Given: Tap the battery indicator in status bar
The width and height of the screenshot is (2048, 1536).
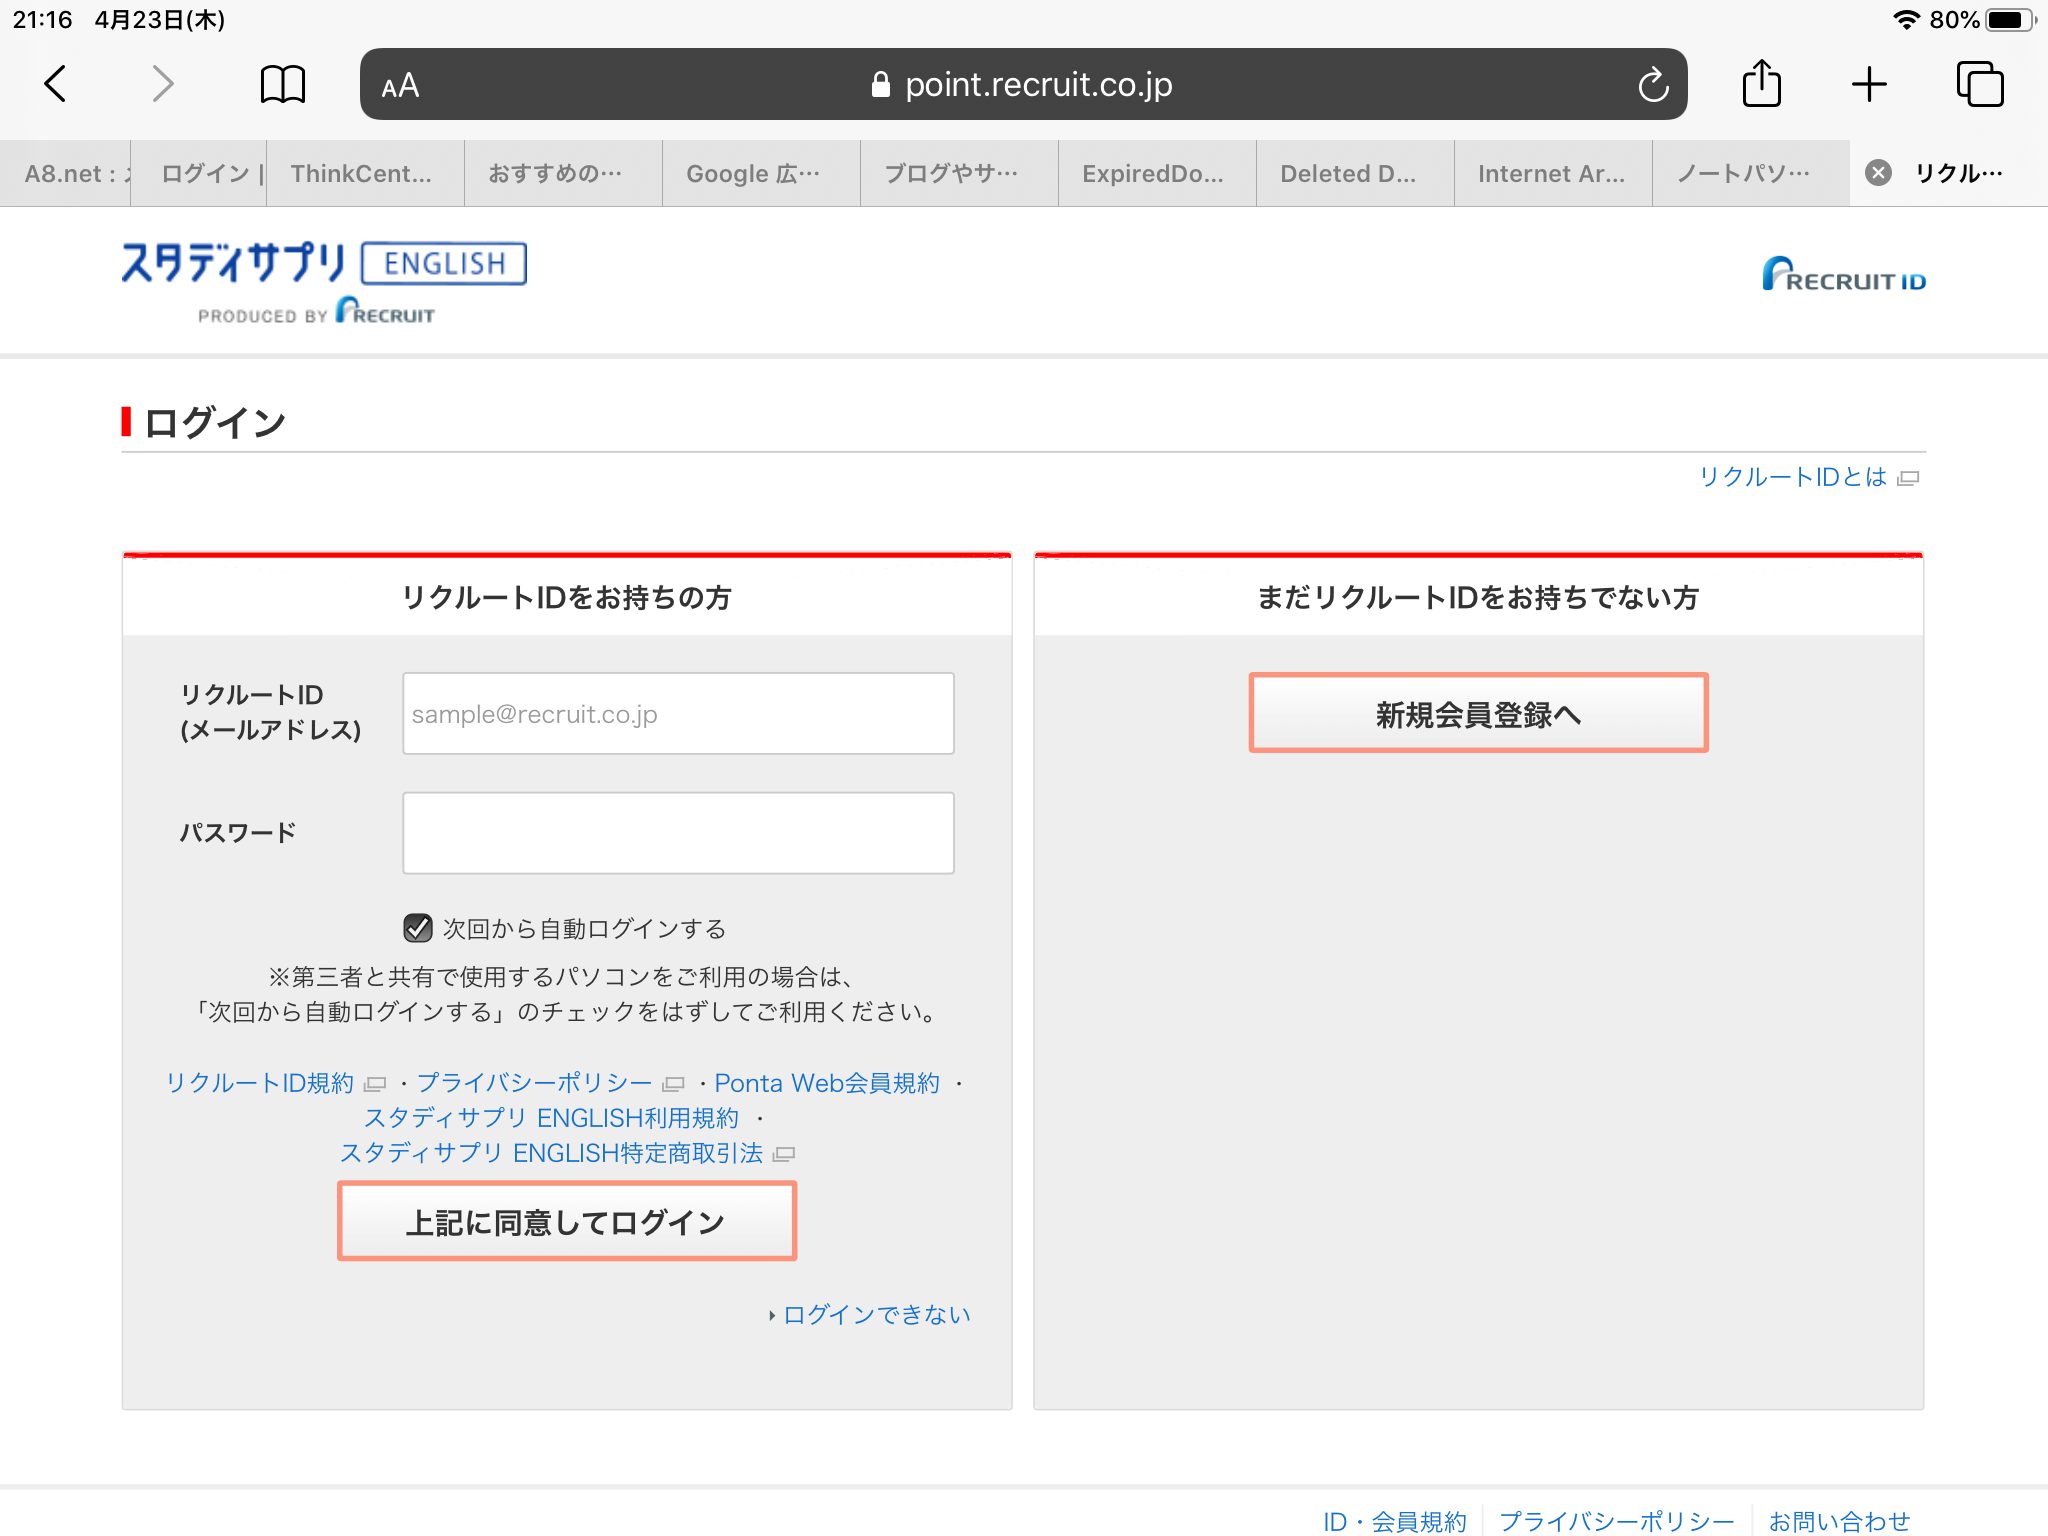Looking at the screenshot, I should coord(2010,20).
